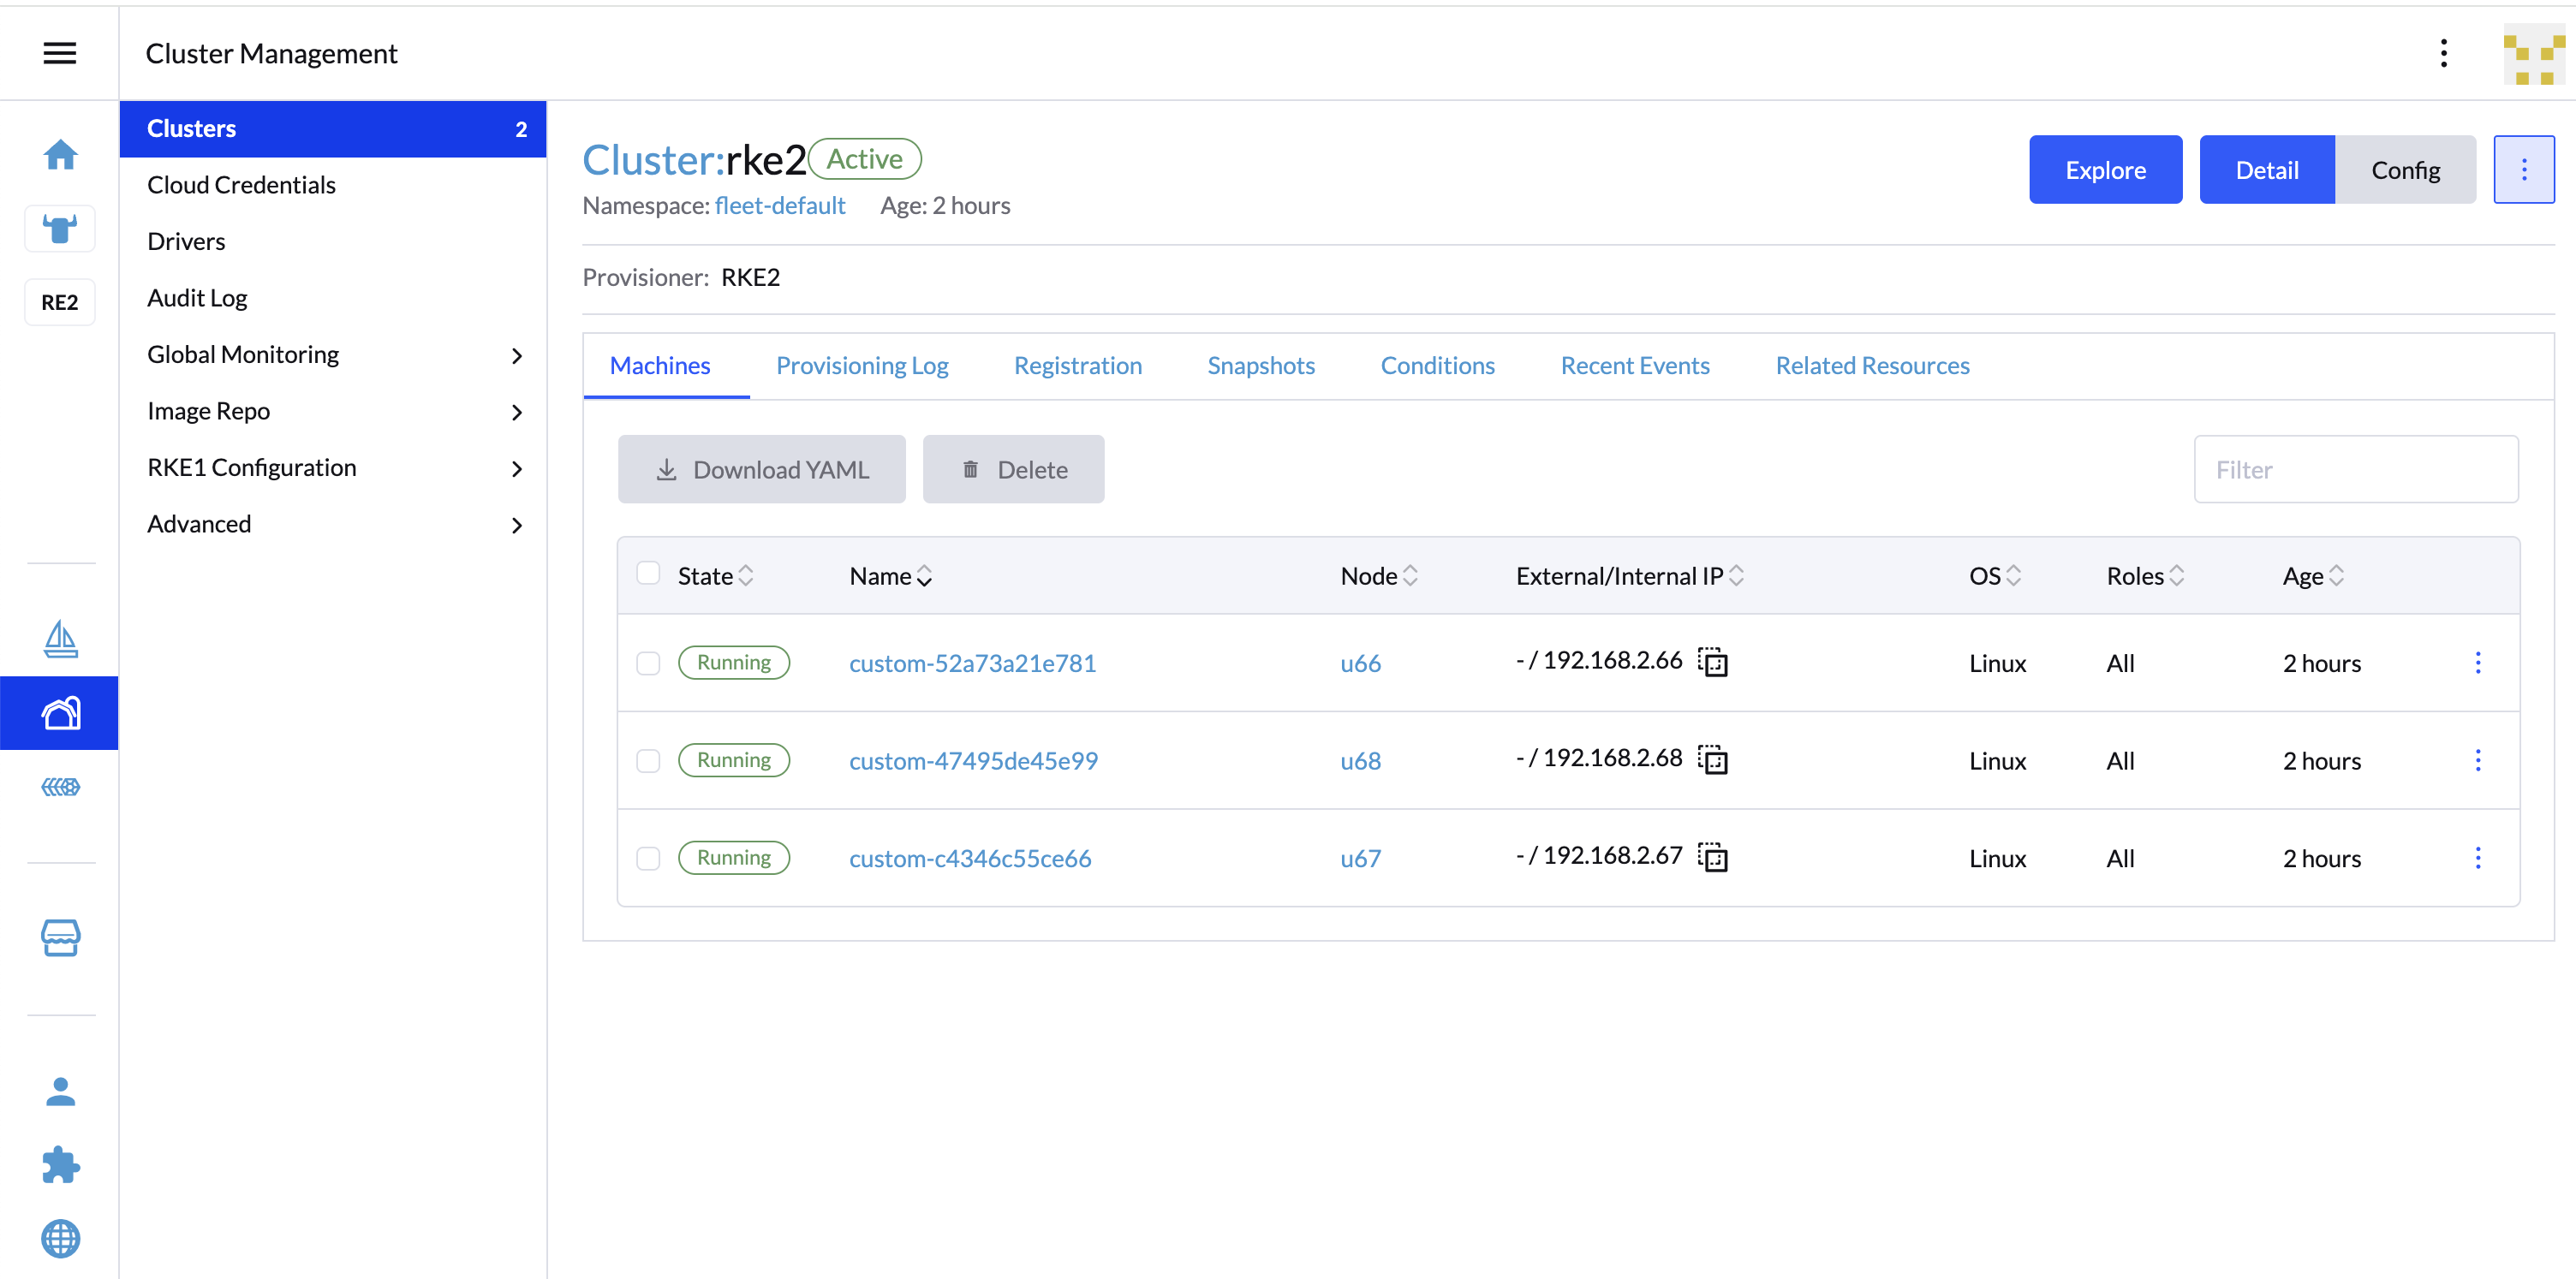Open Extensions puzzle piece icon
This screenshot has width=2576, height=1279.
click(x=60, y=1165)
